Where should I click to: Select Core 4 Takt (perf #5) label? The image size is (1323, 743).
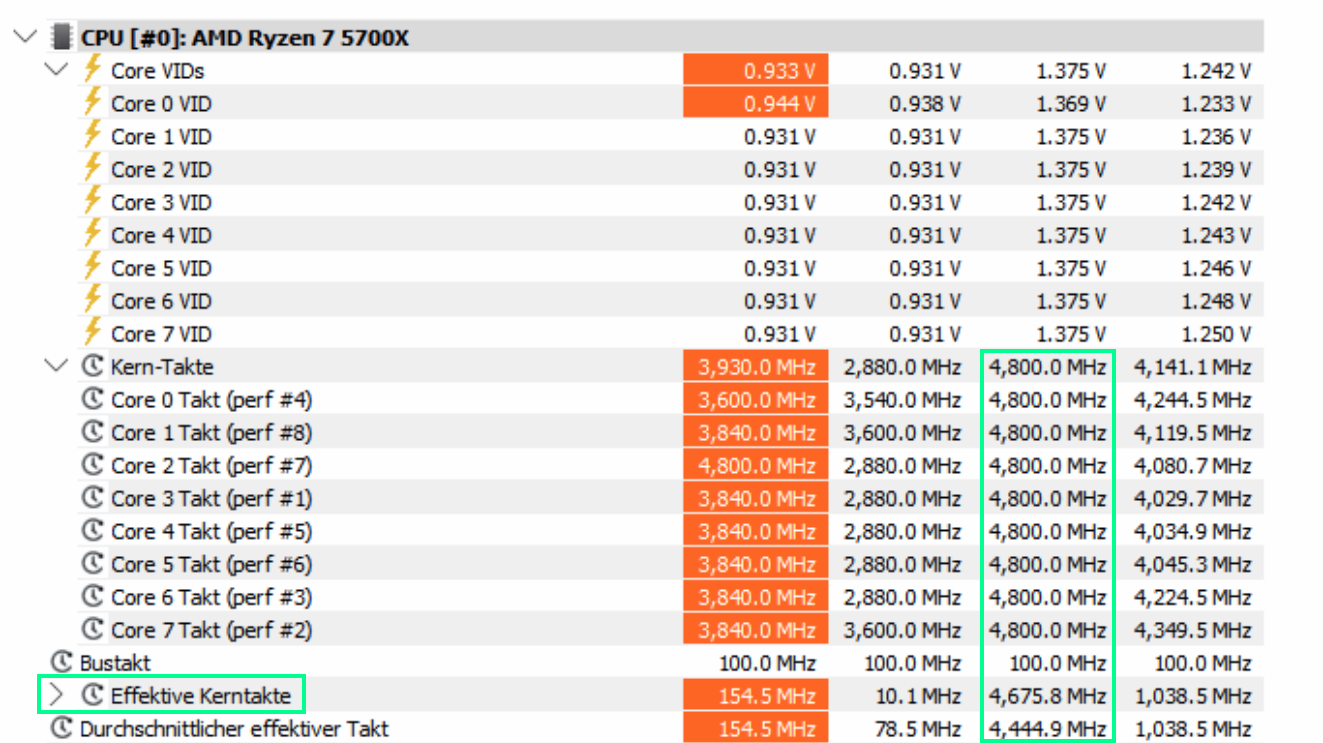point(211,532)
